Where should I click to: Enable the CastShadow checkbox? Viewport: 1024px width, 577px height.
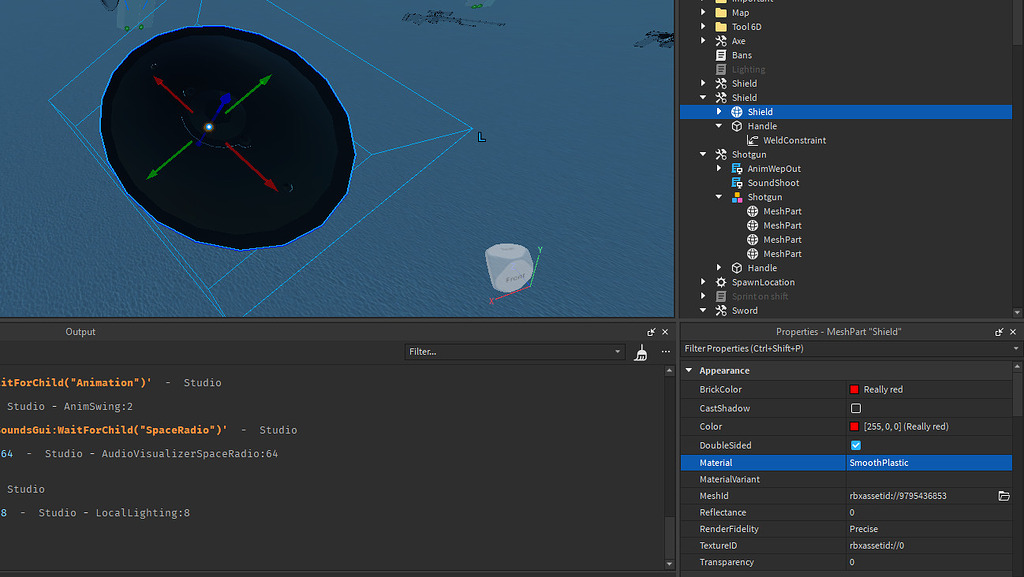tap(855, 408)
